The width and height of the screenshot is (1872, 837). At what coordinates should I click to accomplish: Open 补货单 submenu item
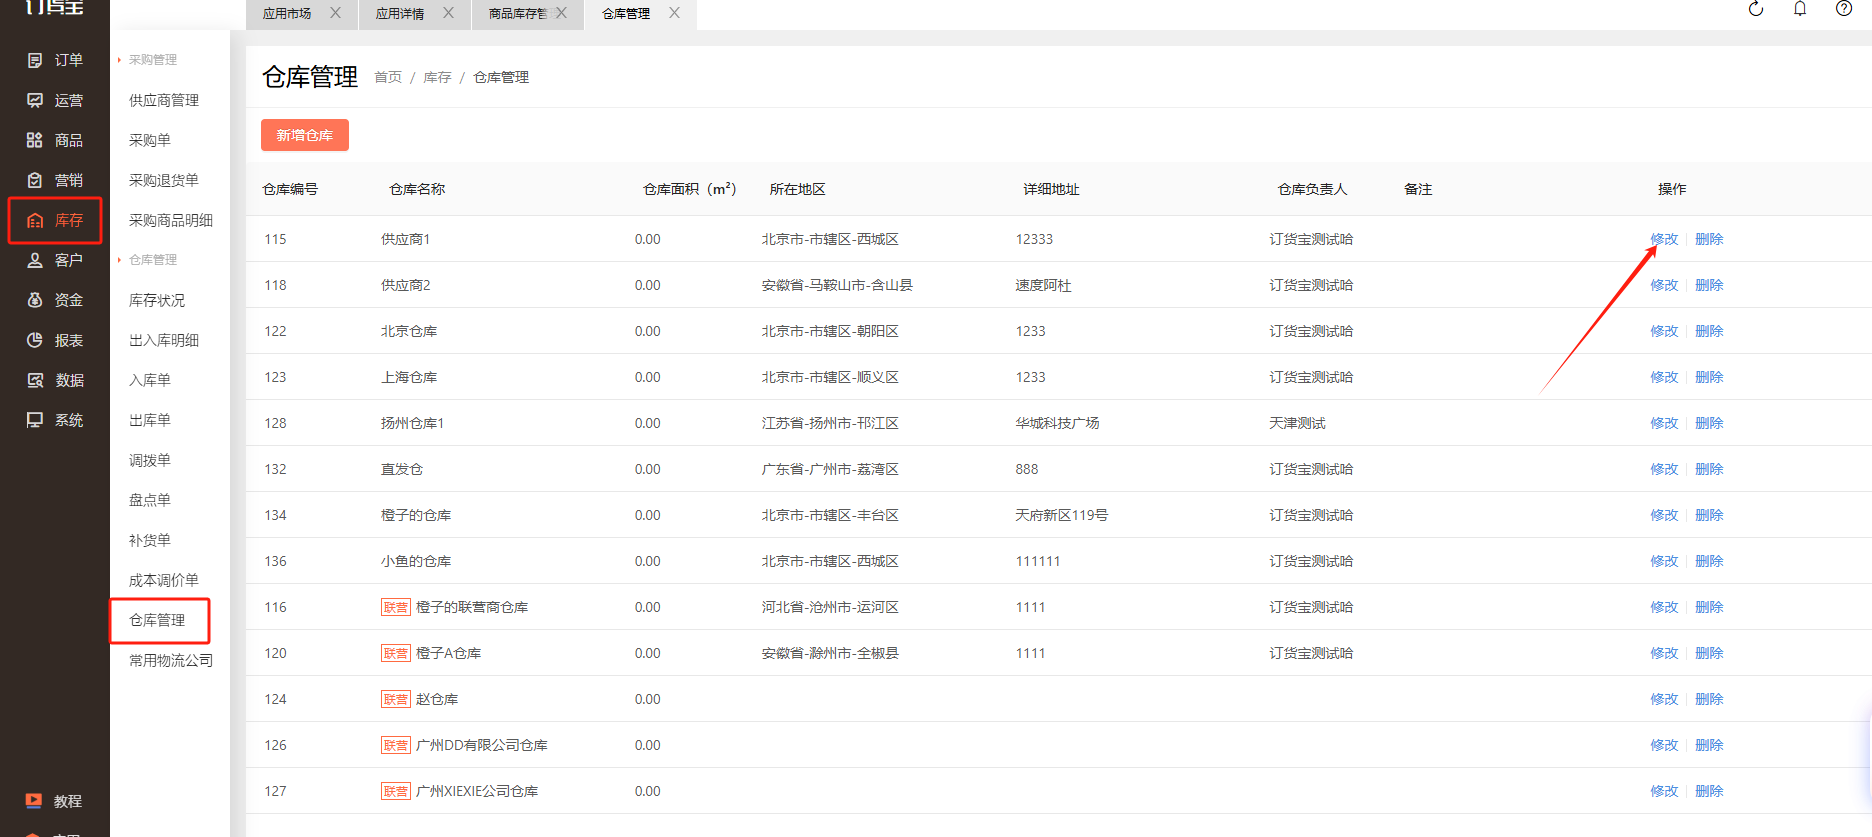[x=150, y=540]
